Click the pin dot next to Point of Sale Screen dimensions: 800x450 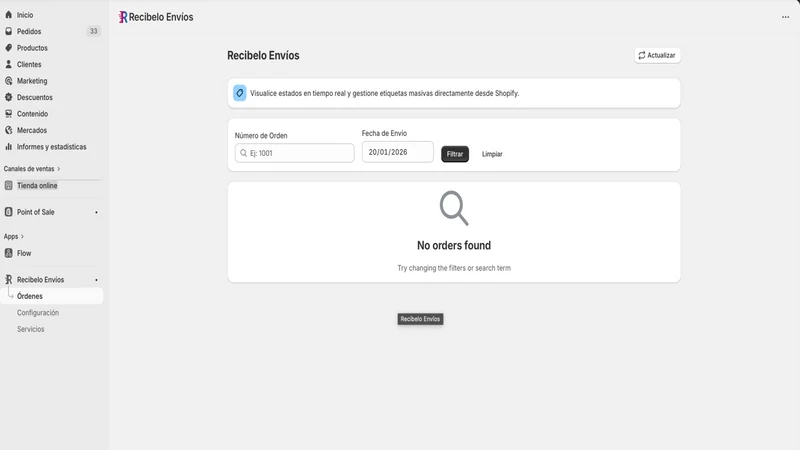point(96,212)
